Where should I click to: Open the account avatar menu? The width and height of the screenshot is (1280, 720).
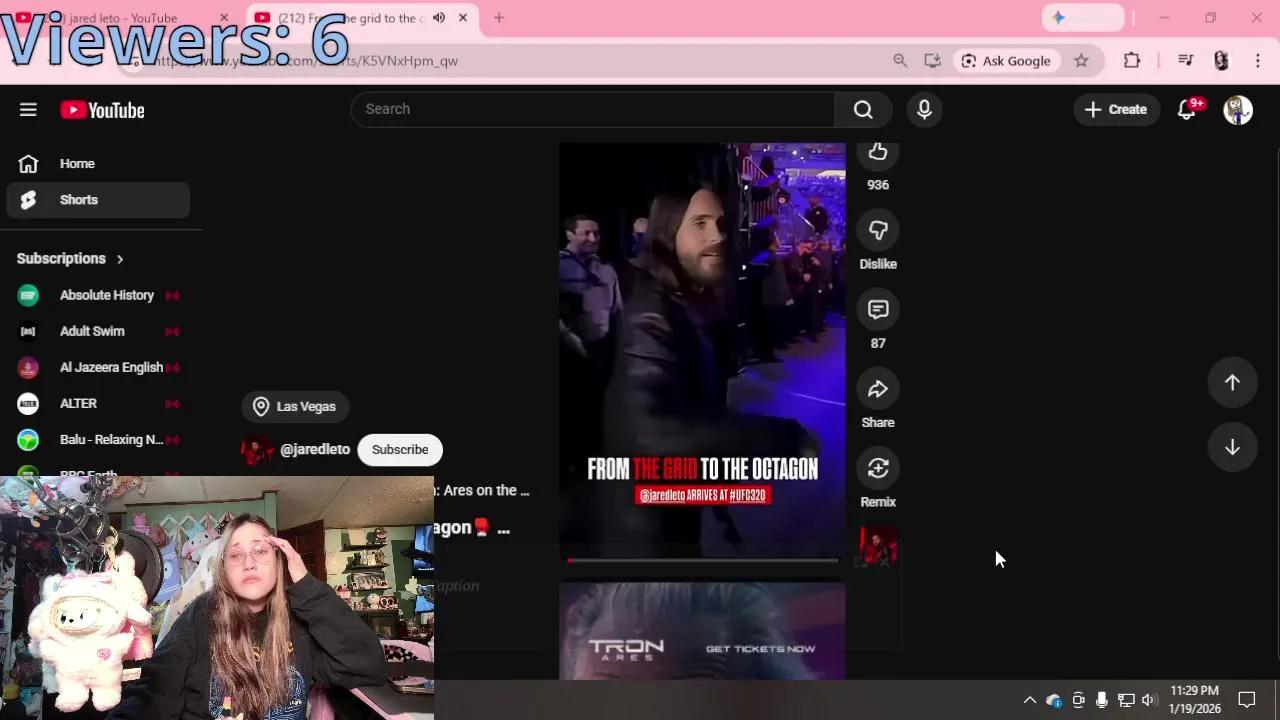pyautogui.click(x=1238, y=109)
